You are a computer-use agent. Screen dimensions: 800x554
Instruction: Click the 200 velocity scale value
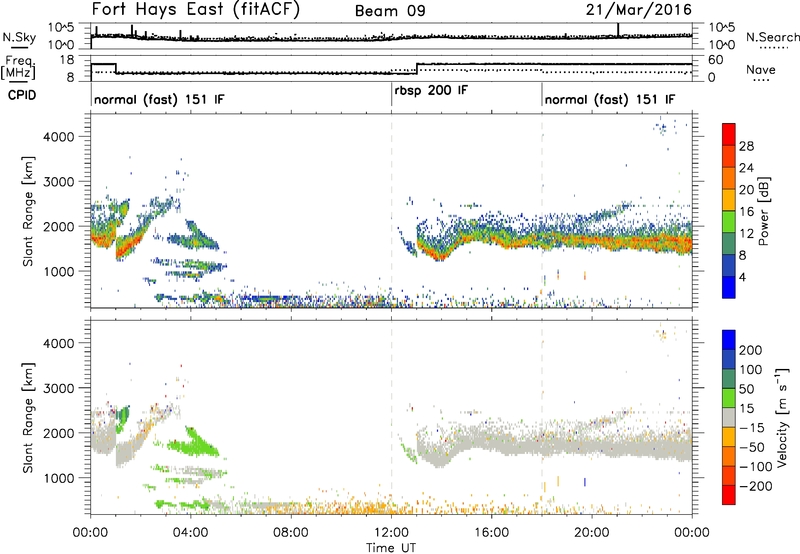[x=751, y=350]
